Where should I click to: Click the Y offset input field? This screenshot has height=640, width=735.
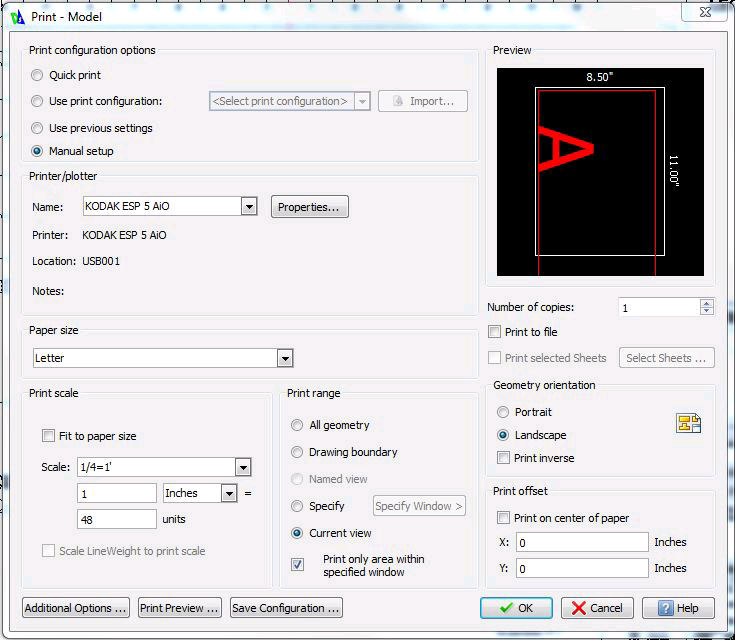click(582, 568)
